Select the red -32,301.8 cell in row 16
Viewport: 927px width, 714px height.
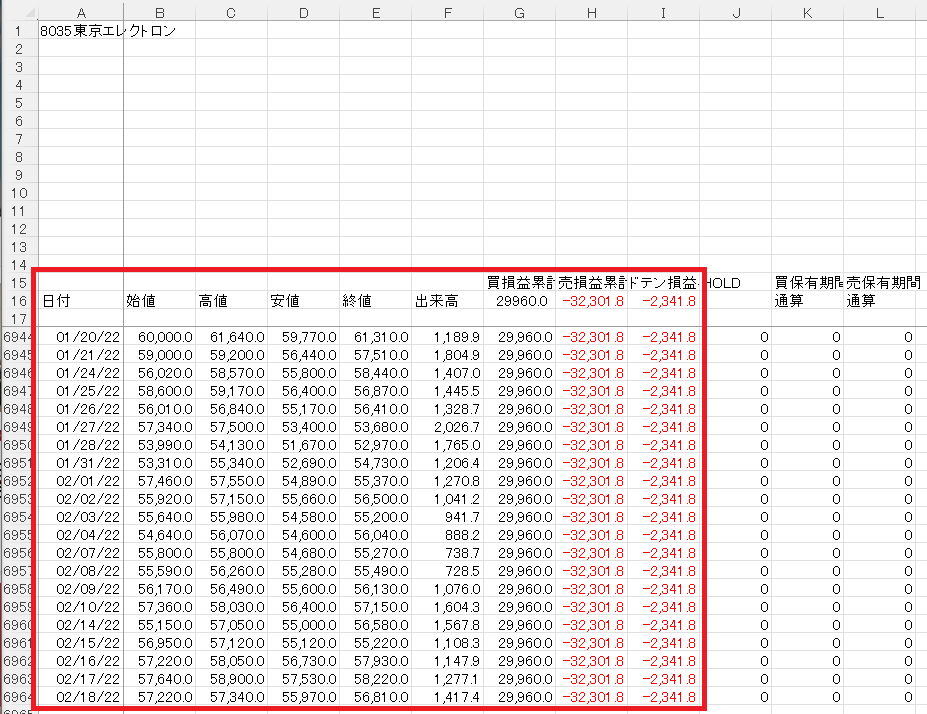pos(592,301)
